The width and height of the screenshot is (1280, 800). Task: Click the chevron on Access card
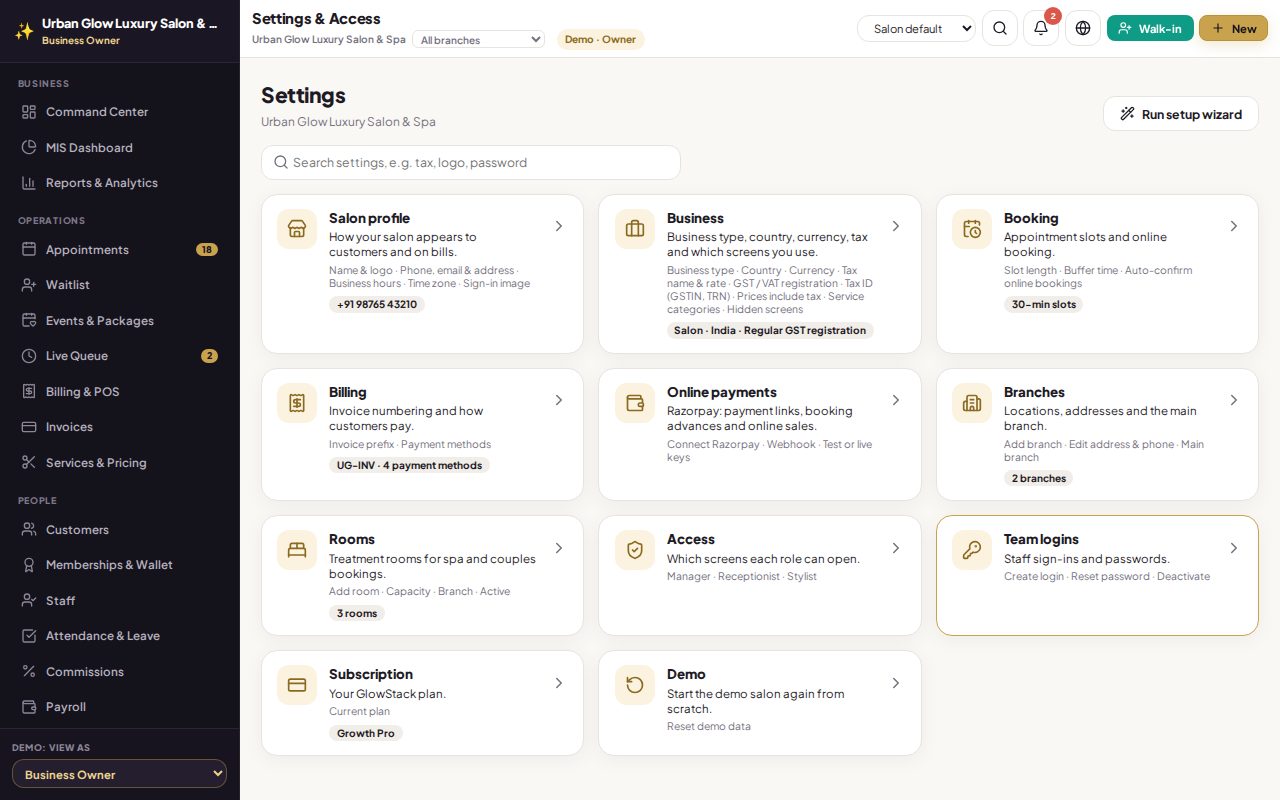tap(896, 548)
